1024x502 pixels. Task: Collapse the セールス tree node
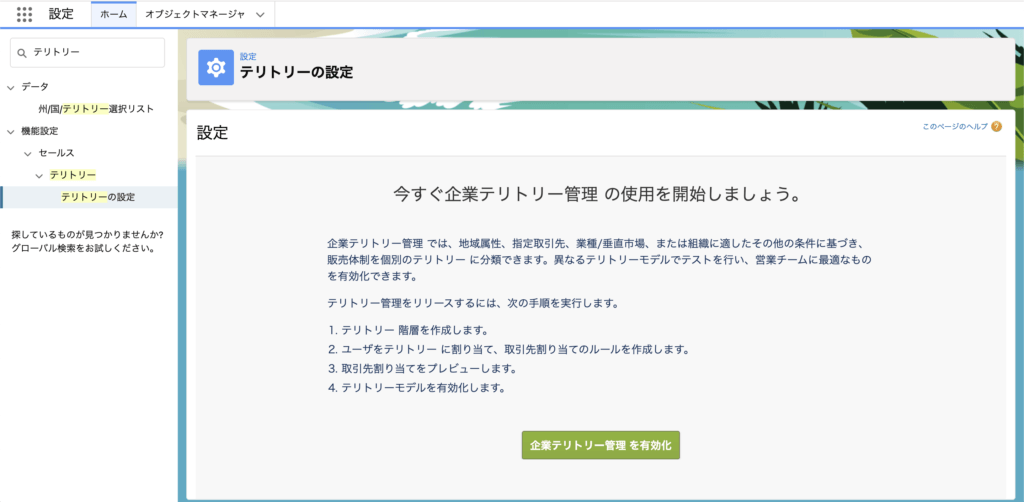click(x=27, y=153)
